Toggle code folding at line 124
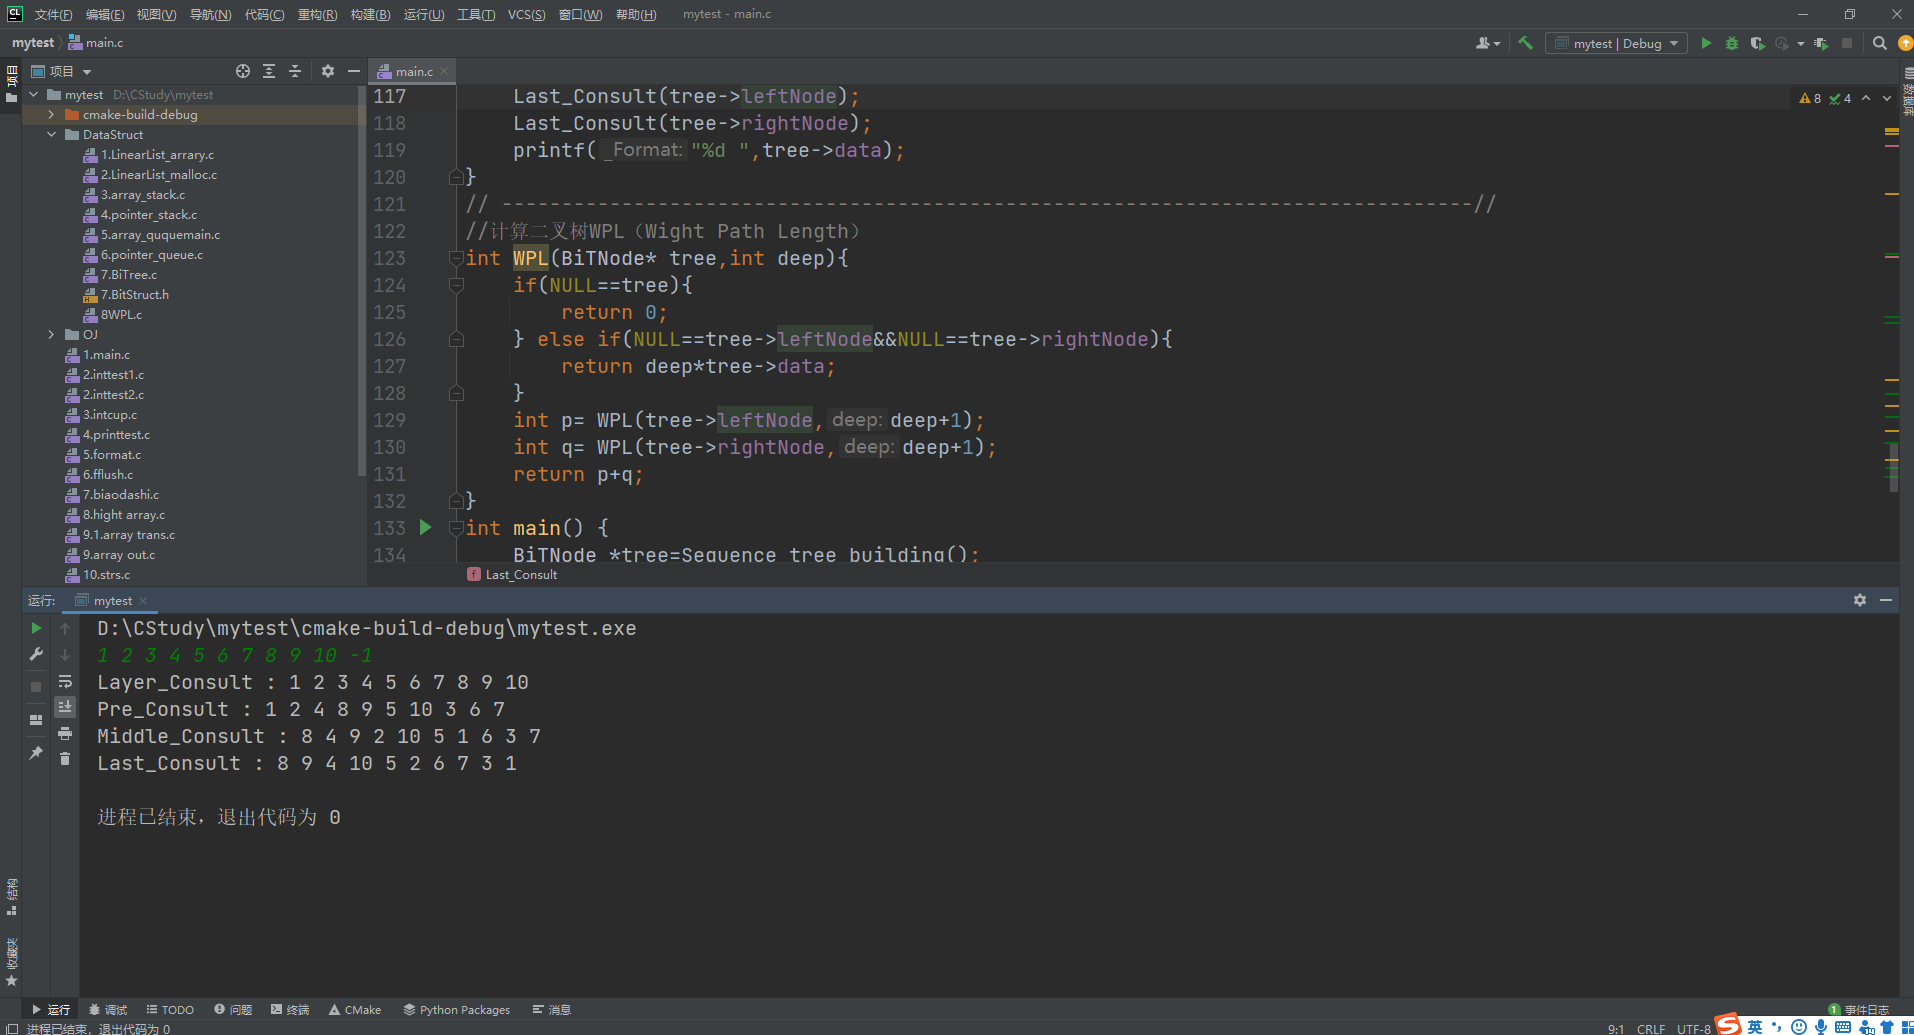 coord(456,285)
